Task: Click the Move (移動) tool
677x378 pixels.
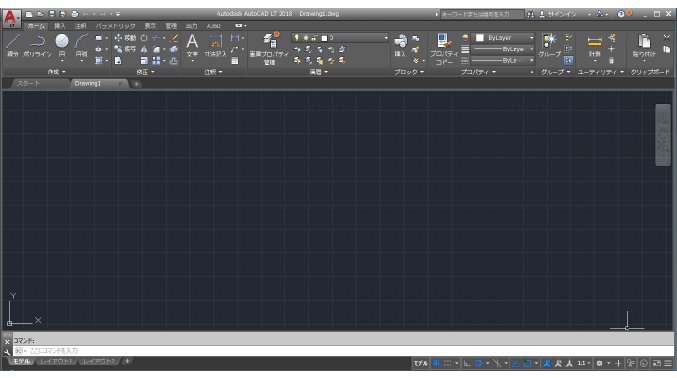Action: click(x=125, y=38)
